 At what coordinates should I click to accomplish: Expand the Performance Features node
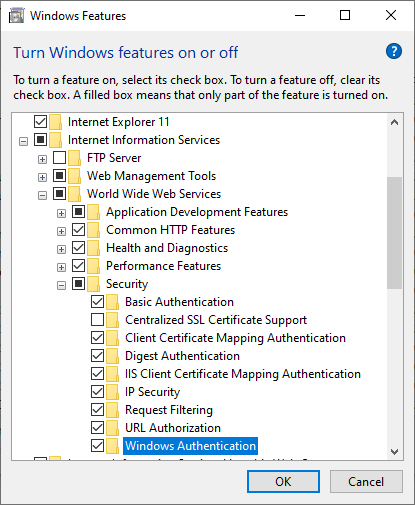[61, 267]
